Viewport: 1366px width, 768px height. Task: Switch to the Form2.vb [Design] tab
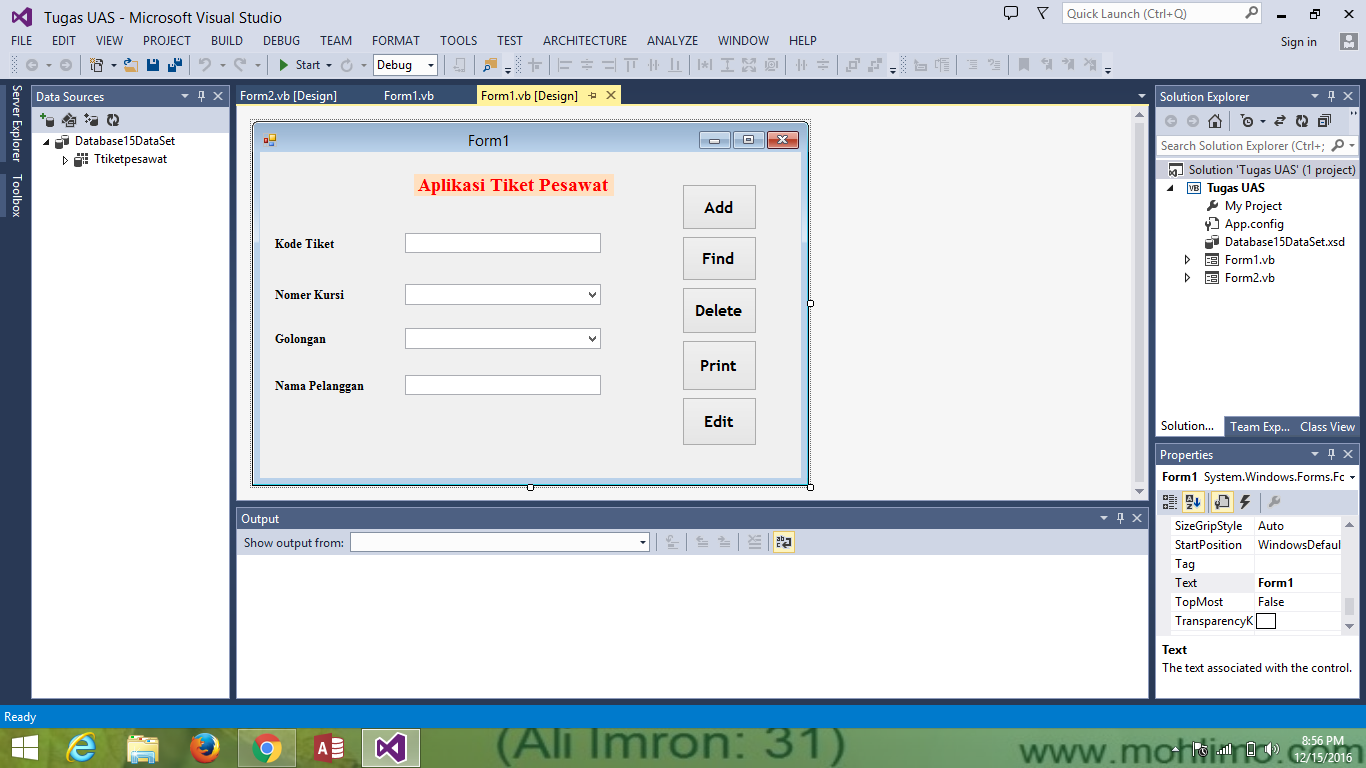pyautogui.click(x=290, y=95)
